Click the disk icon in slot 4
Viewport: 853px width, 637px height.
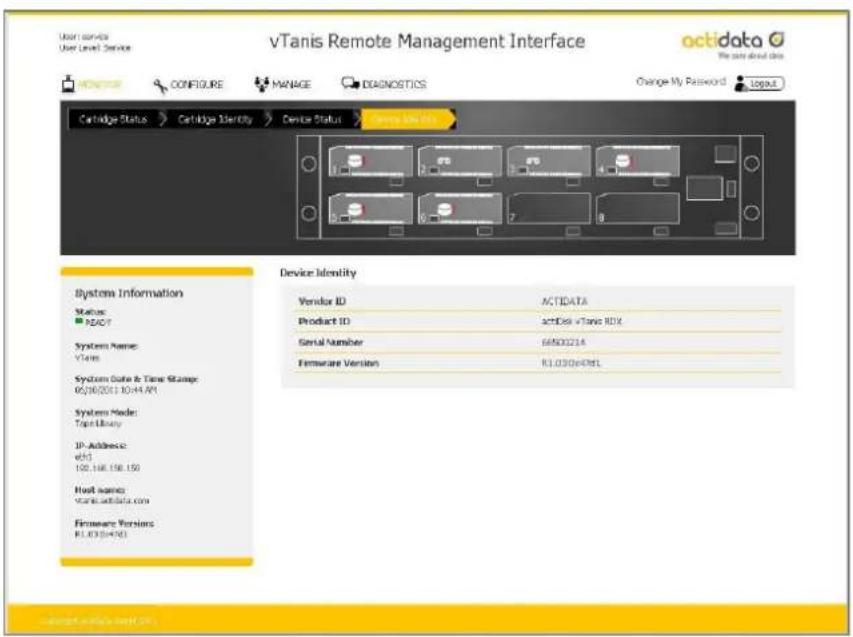click(x=623, y=160)
